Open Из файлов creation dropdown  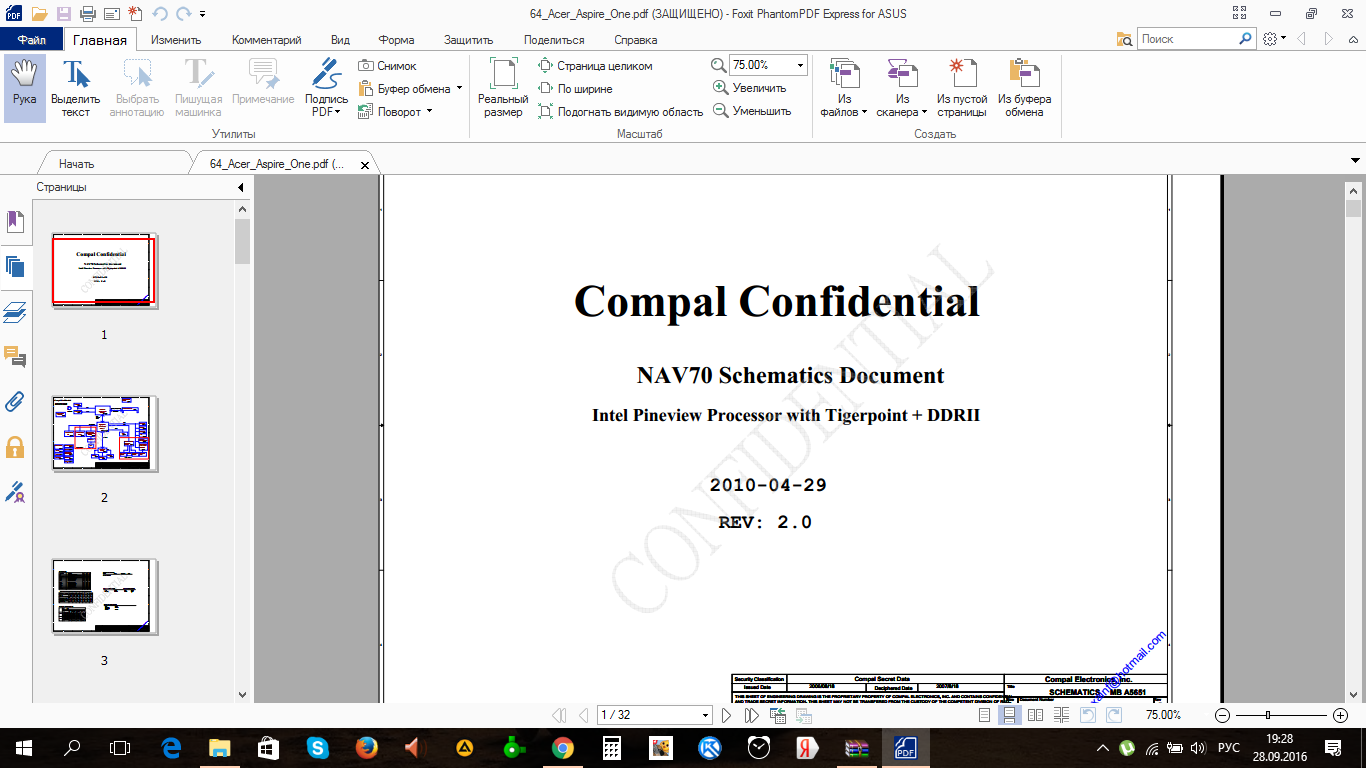[845, 88]
